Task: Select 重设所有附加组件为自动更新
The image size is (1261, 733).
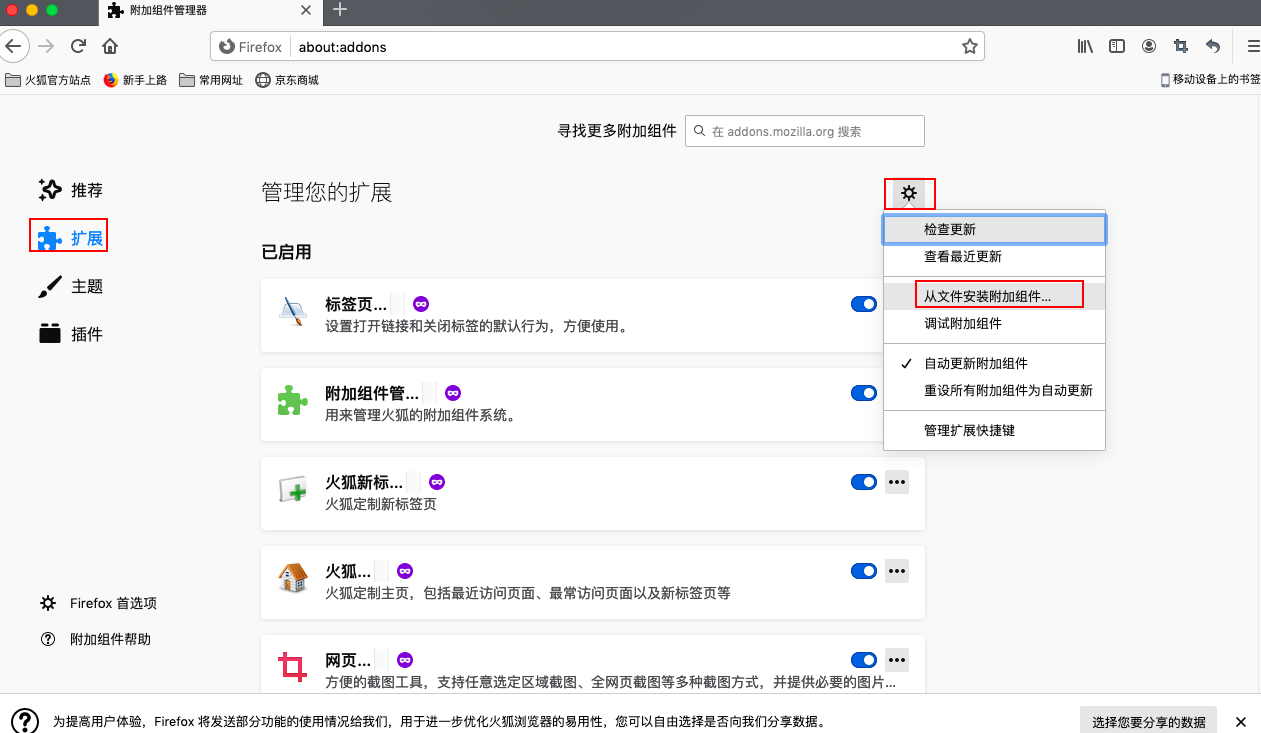Action: (995, 390)
